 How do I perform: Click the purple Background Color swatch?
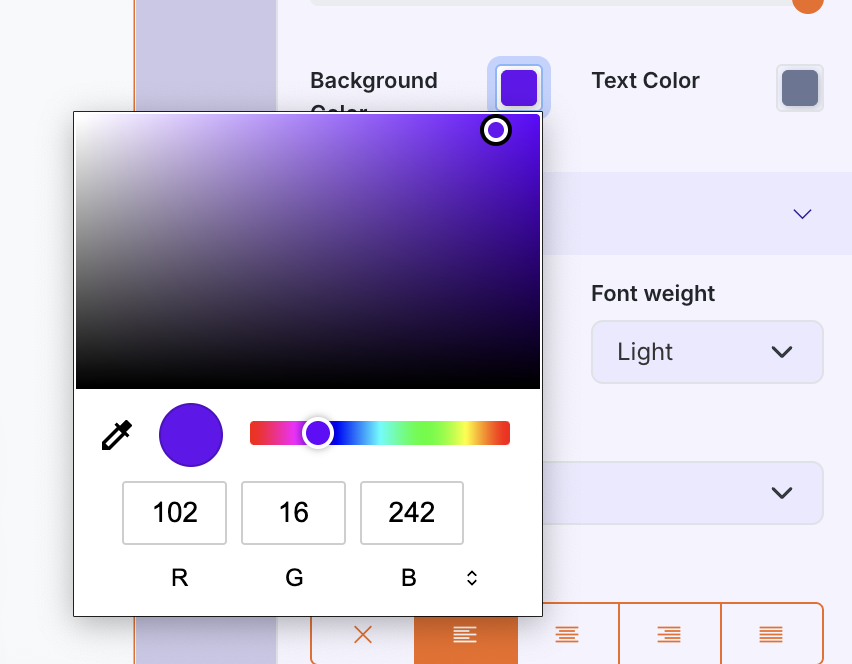(x=519, y=88)
